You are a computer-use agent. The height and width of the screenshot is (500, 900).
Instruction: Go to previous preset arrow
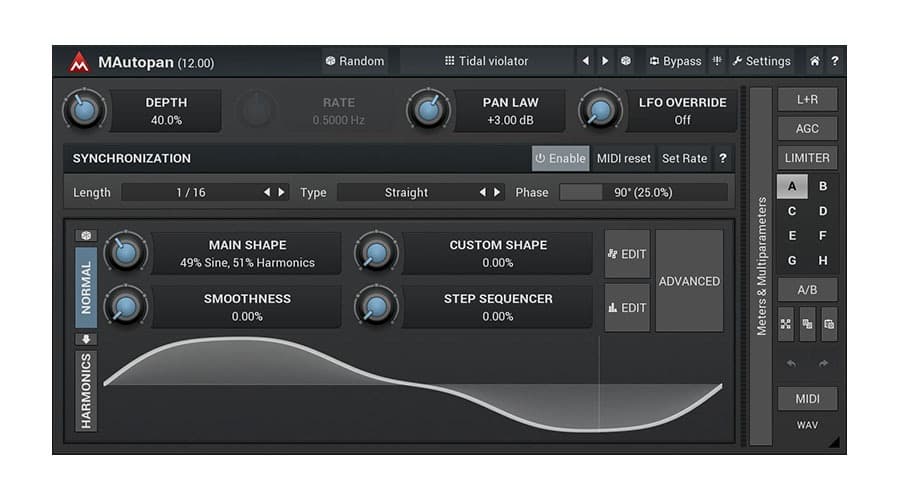(585, 61)
